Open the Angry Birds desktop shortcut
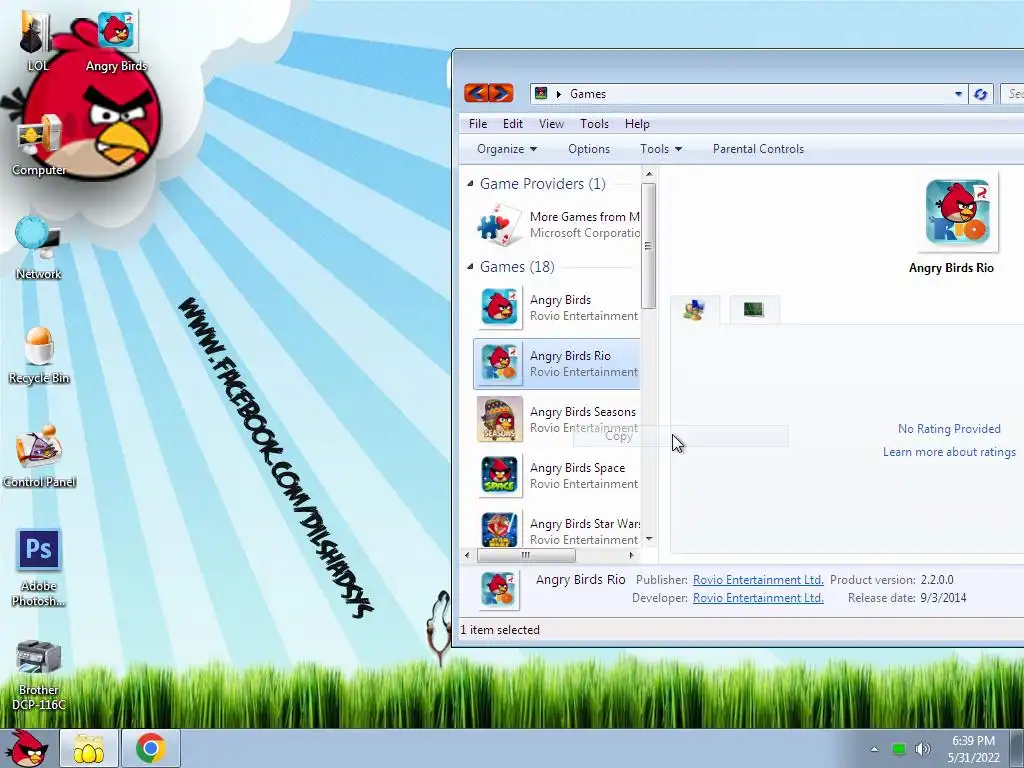The image size is (1024, 768). pos(116,39)
